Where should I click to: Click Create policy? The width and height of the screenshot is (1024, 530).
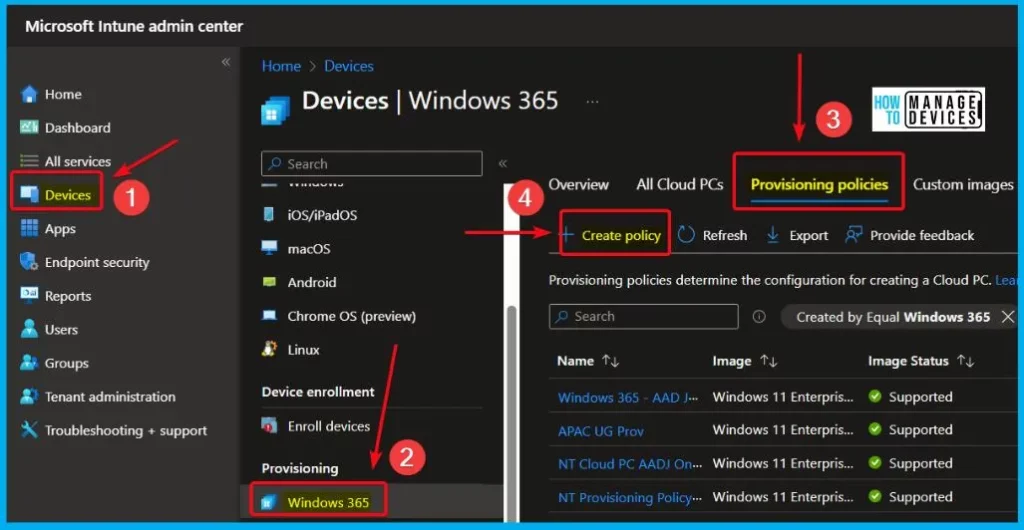(611, 236)
